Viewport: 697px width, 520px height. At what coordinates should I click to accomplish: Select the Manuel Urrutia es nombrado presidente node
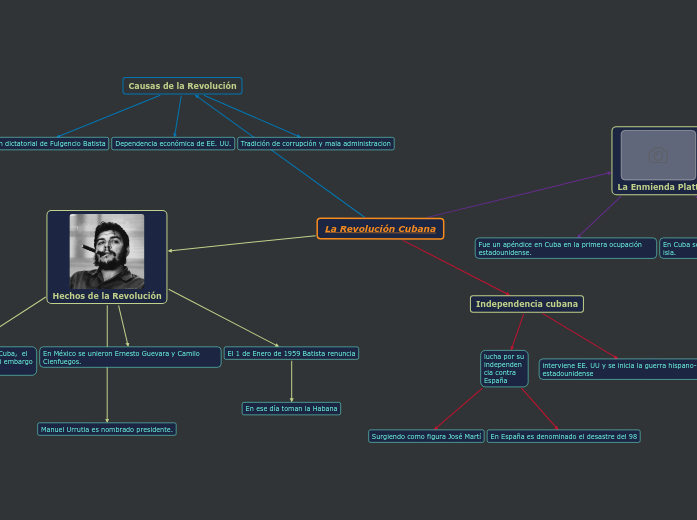pos(107,429)
